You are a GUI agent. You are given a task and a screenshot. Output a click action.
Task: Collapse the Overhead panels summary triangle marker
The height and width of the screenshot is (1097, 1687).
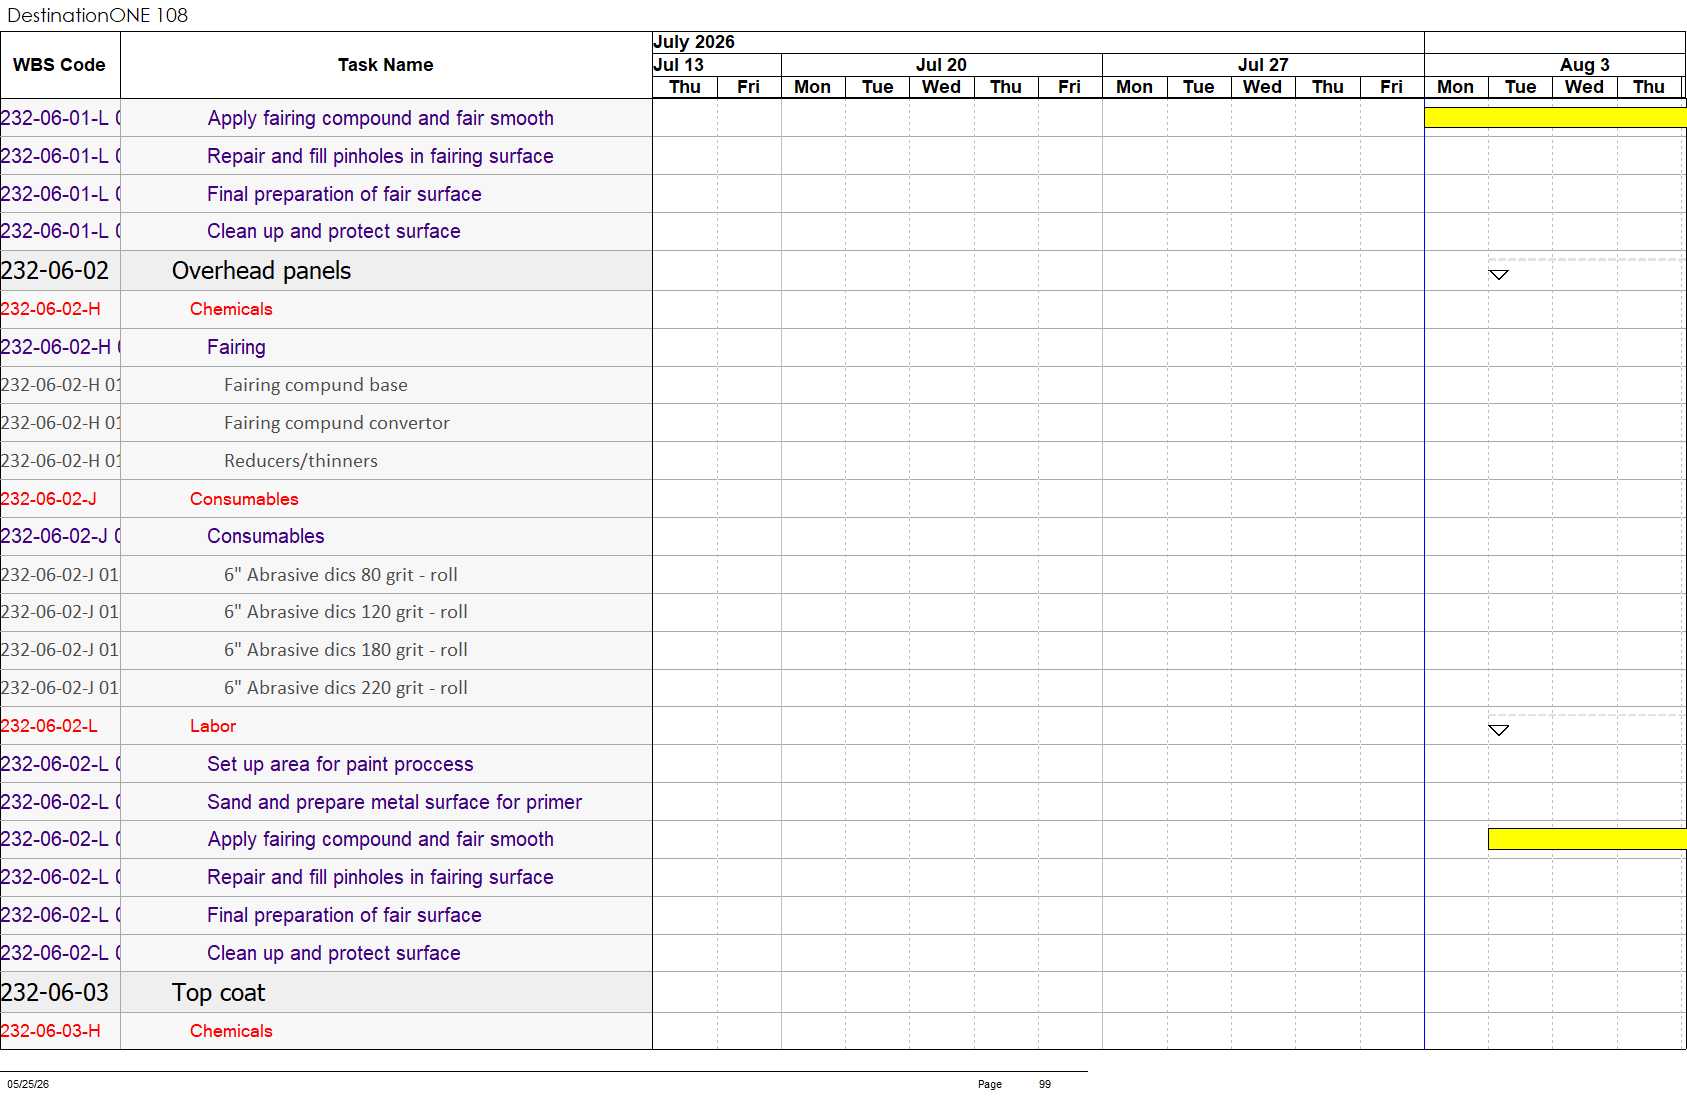[1498, 275]
